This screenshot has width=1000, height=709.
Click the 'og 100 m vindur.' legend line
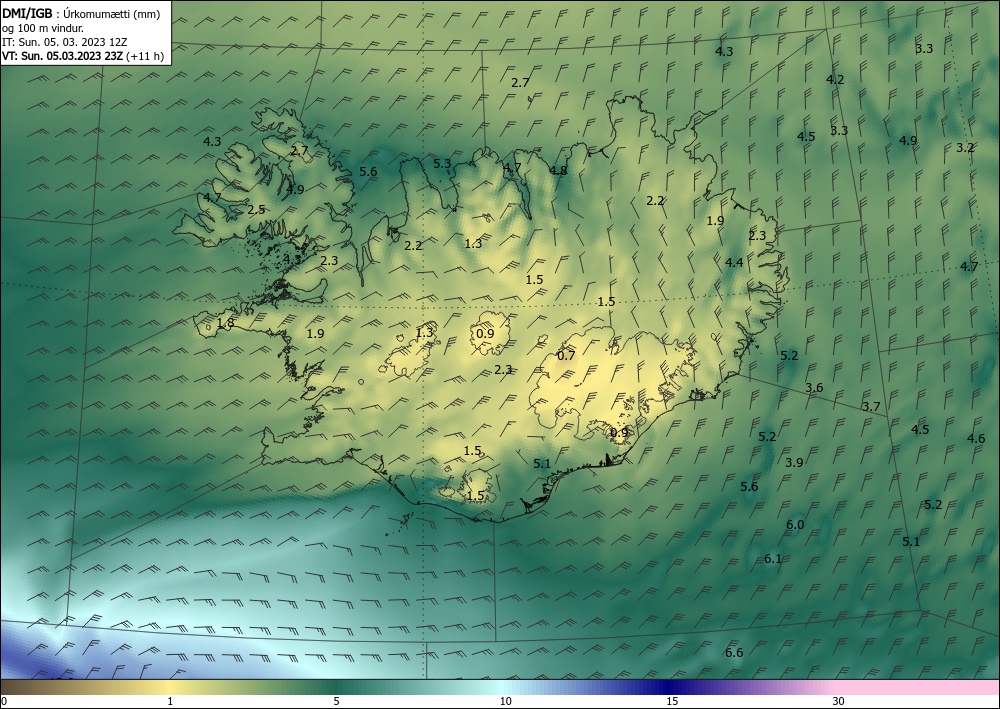[43, 28]
